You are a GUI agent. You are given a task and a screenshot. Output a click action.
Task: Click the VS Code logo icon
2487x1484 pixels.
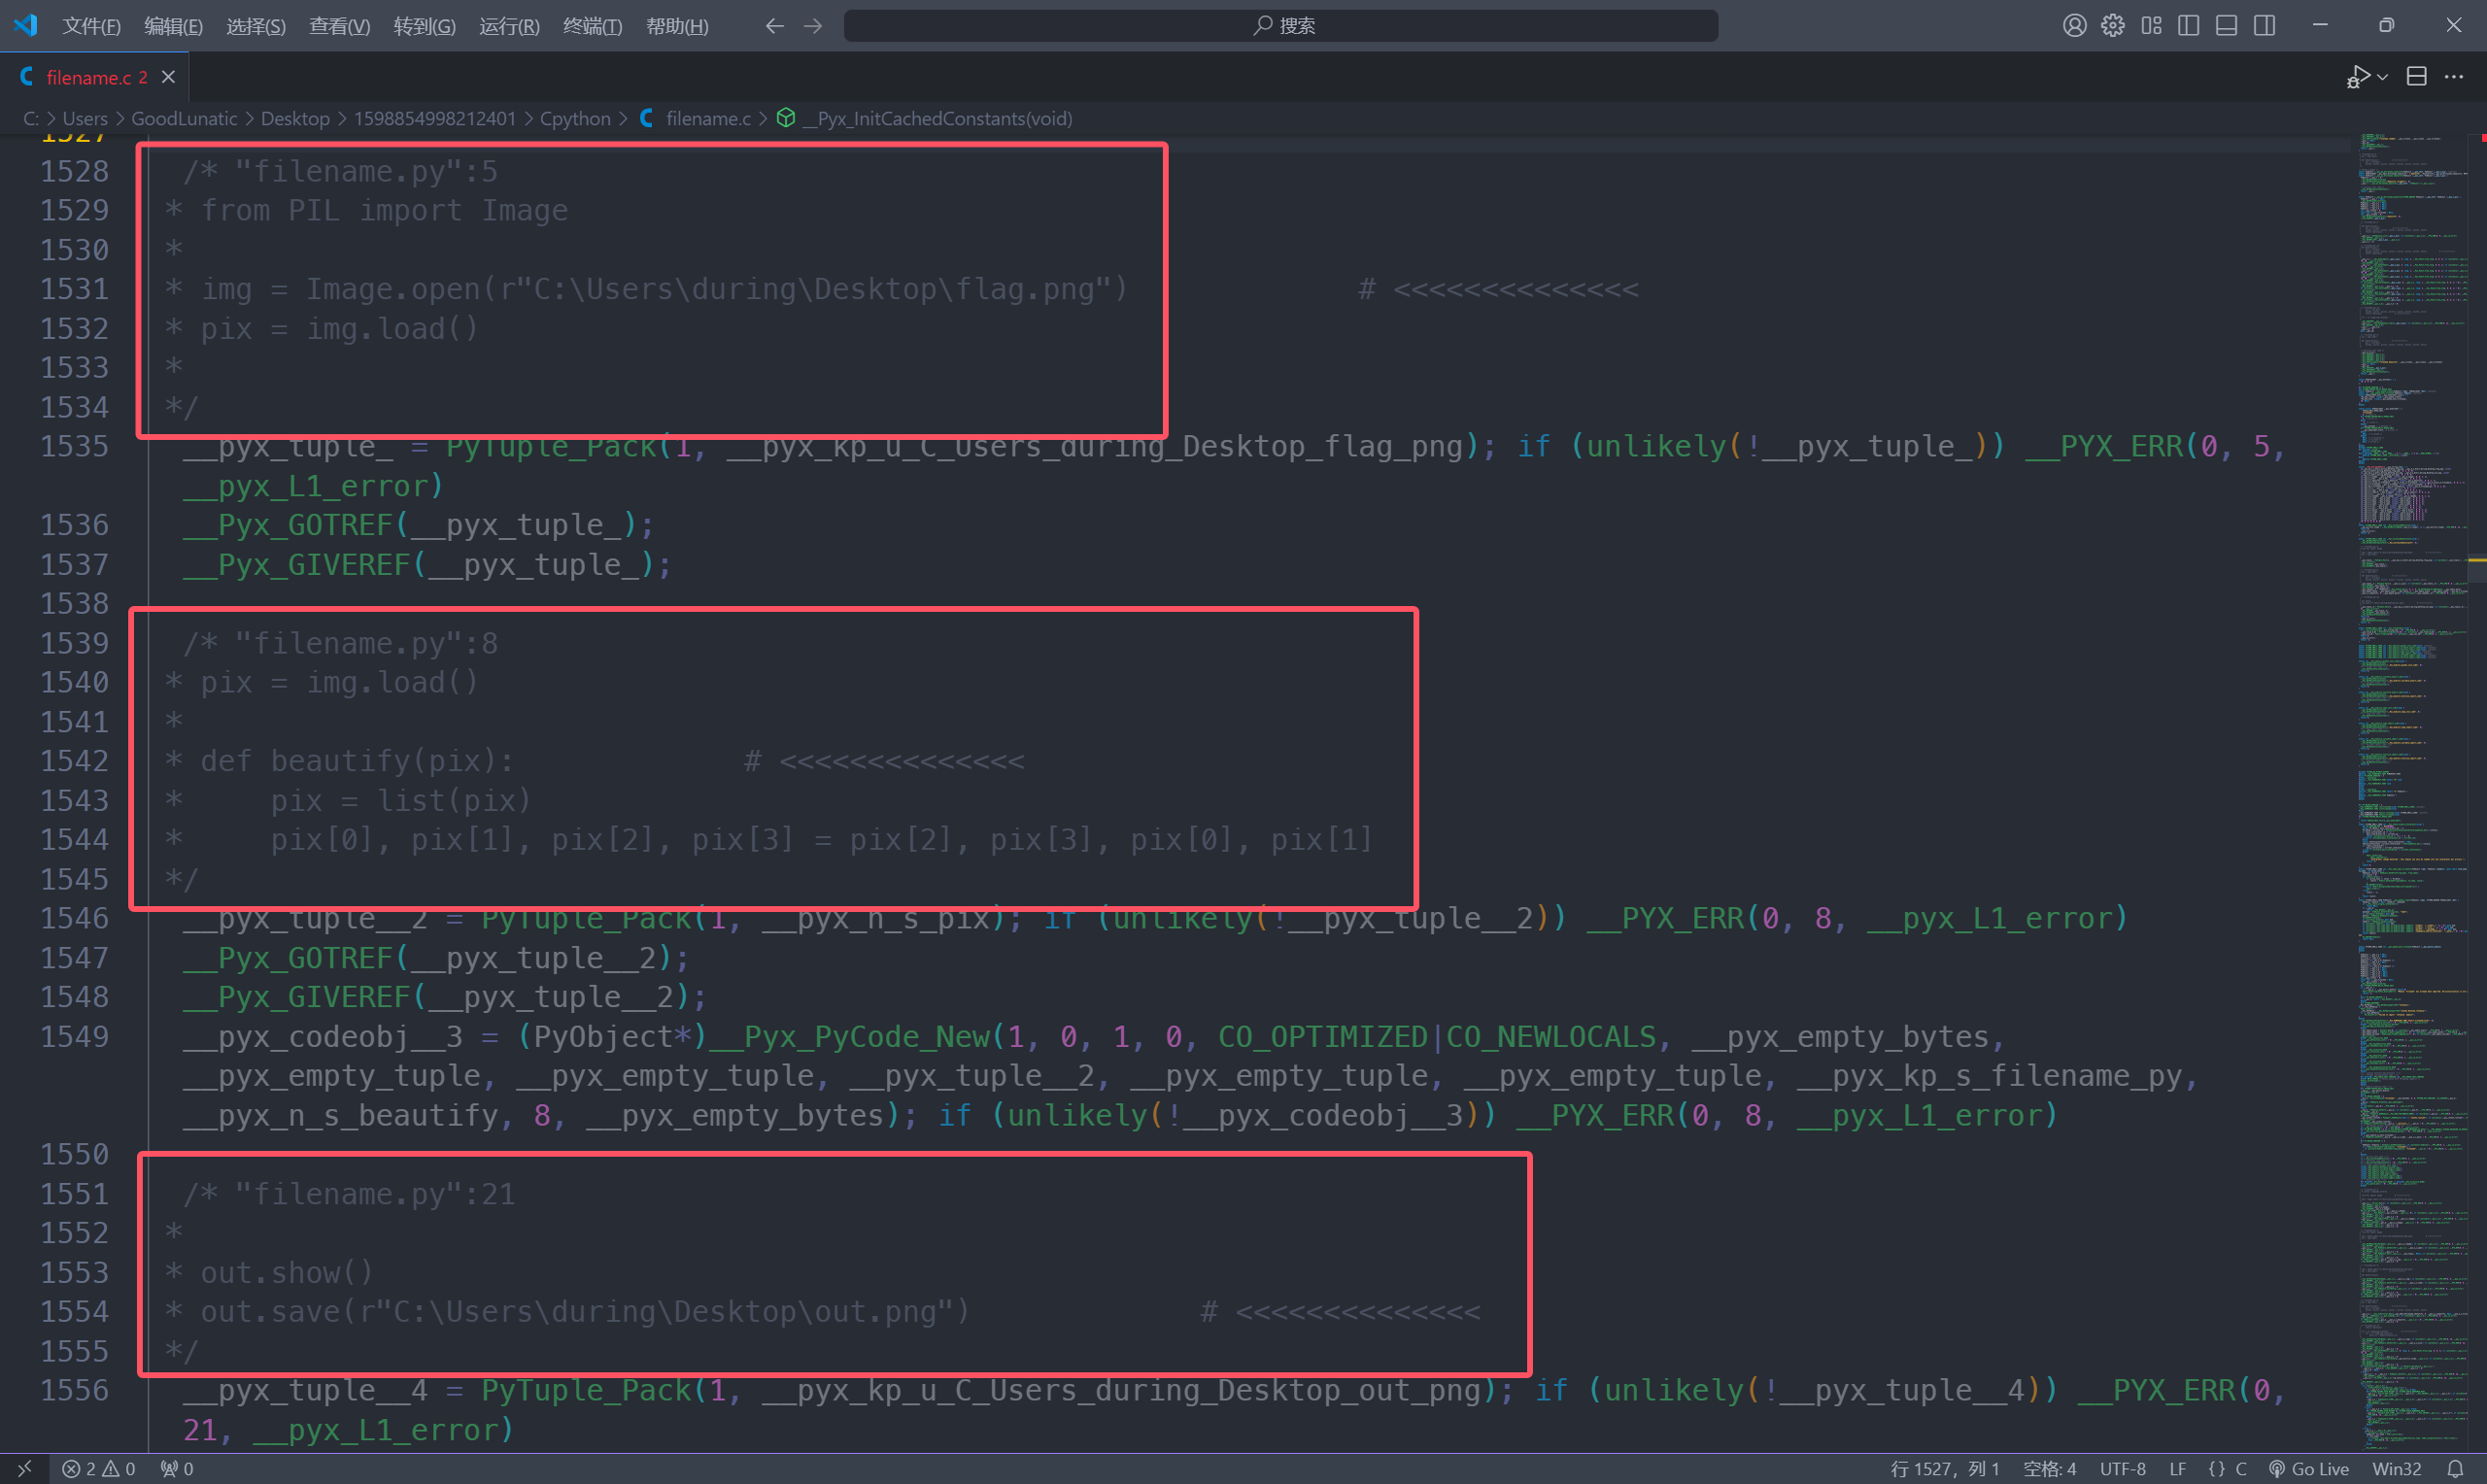tap(26, 25)
